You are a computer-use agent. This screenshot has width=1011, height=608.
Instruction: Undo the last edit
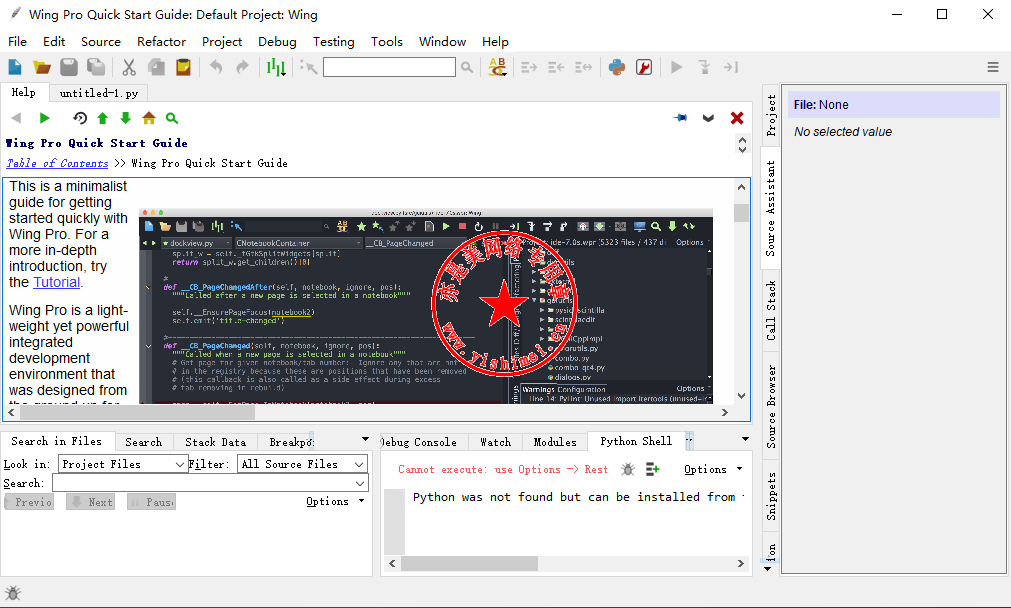(216, 67)
